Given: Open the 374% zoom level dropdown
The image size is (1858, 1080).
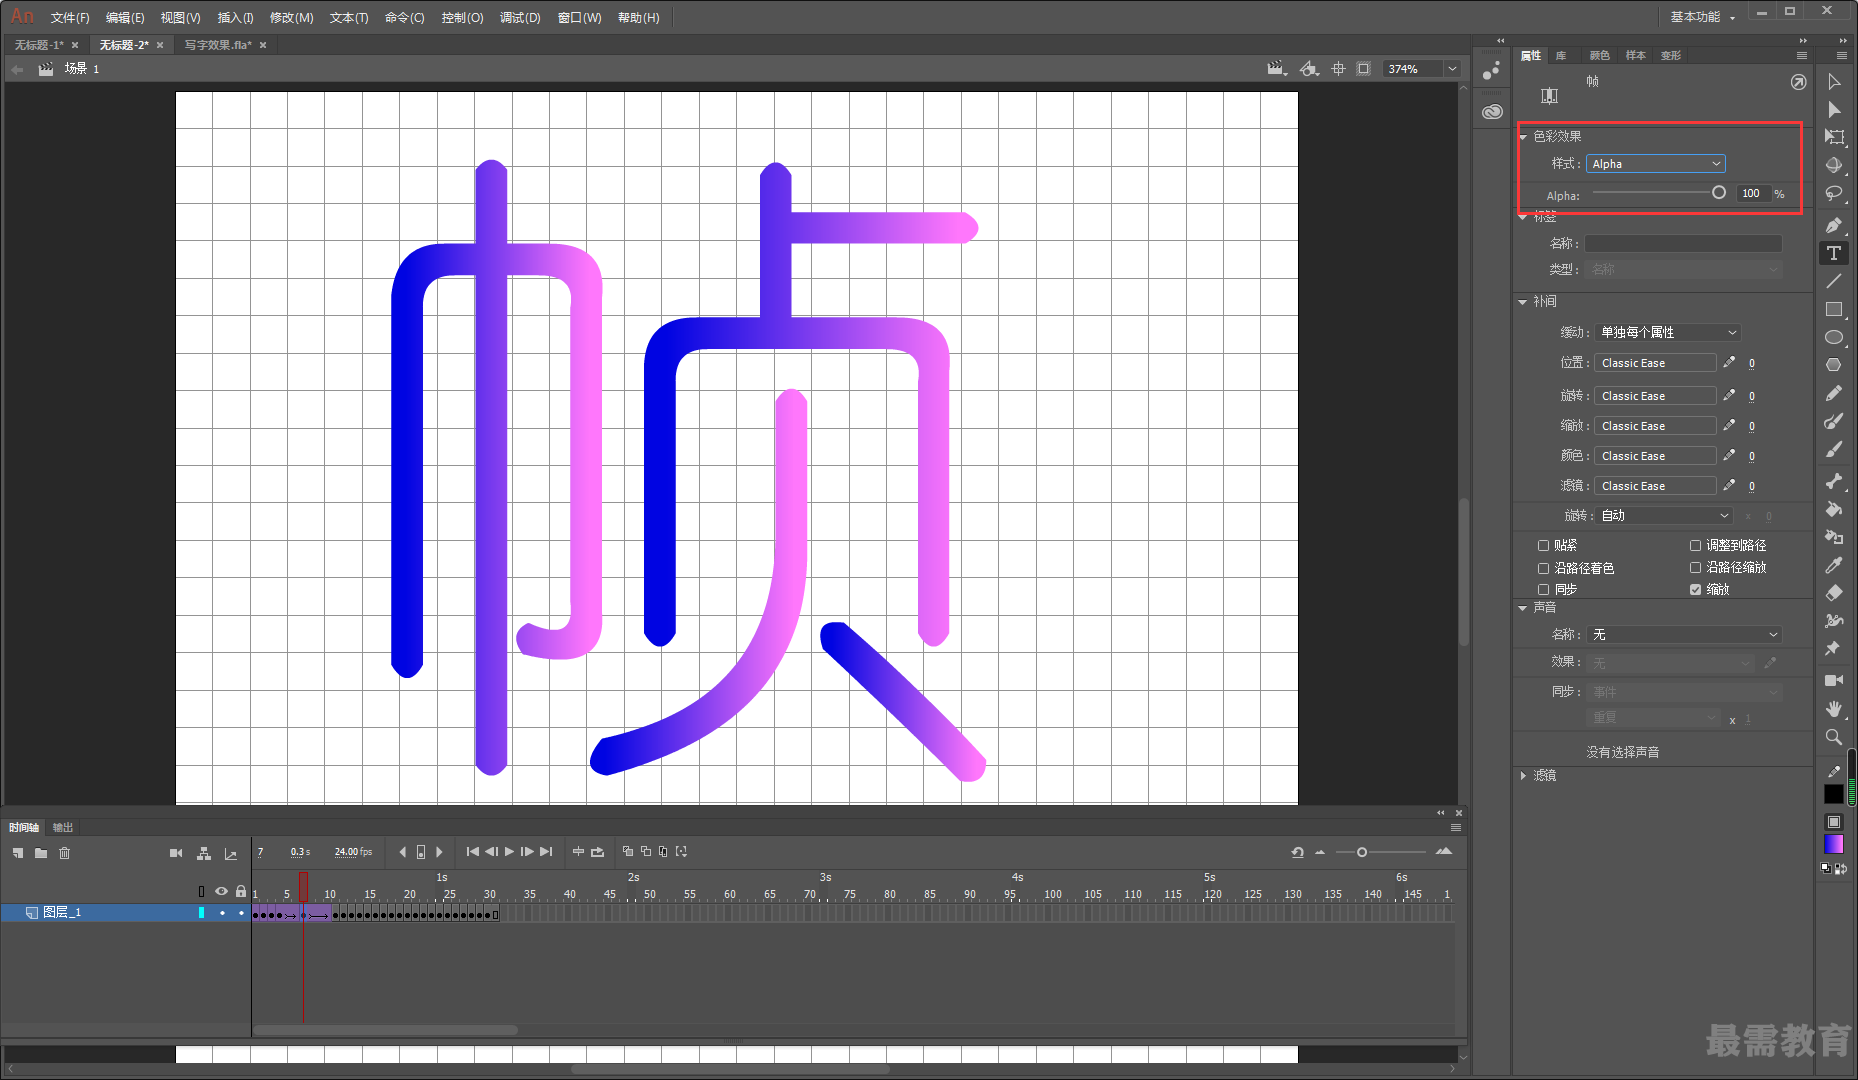Looking at the screenshot, I should tap(1452, 69).
